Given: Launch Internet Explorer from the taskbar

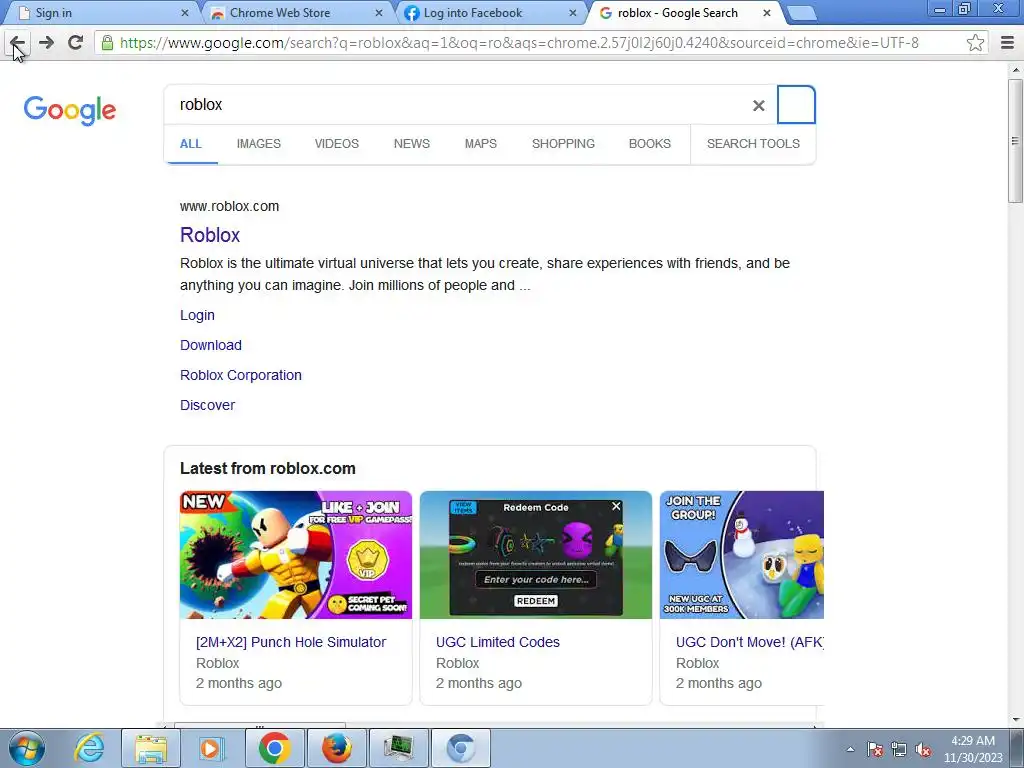Looking at the screenshot, I should tap(89, 748).
